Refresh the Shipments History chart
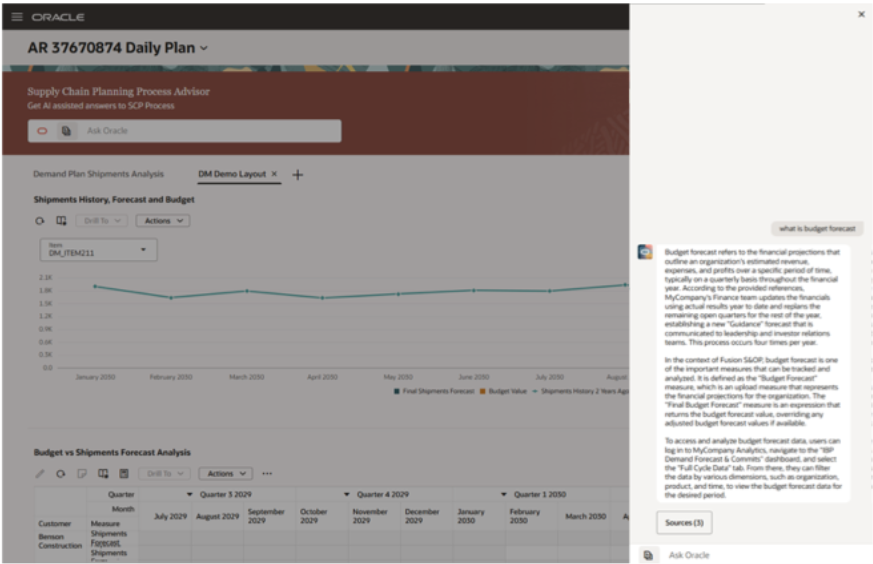The width and height of the screenshot is (873, 564). click(40, 221)
